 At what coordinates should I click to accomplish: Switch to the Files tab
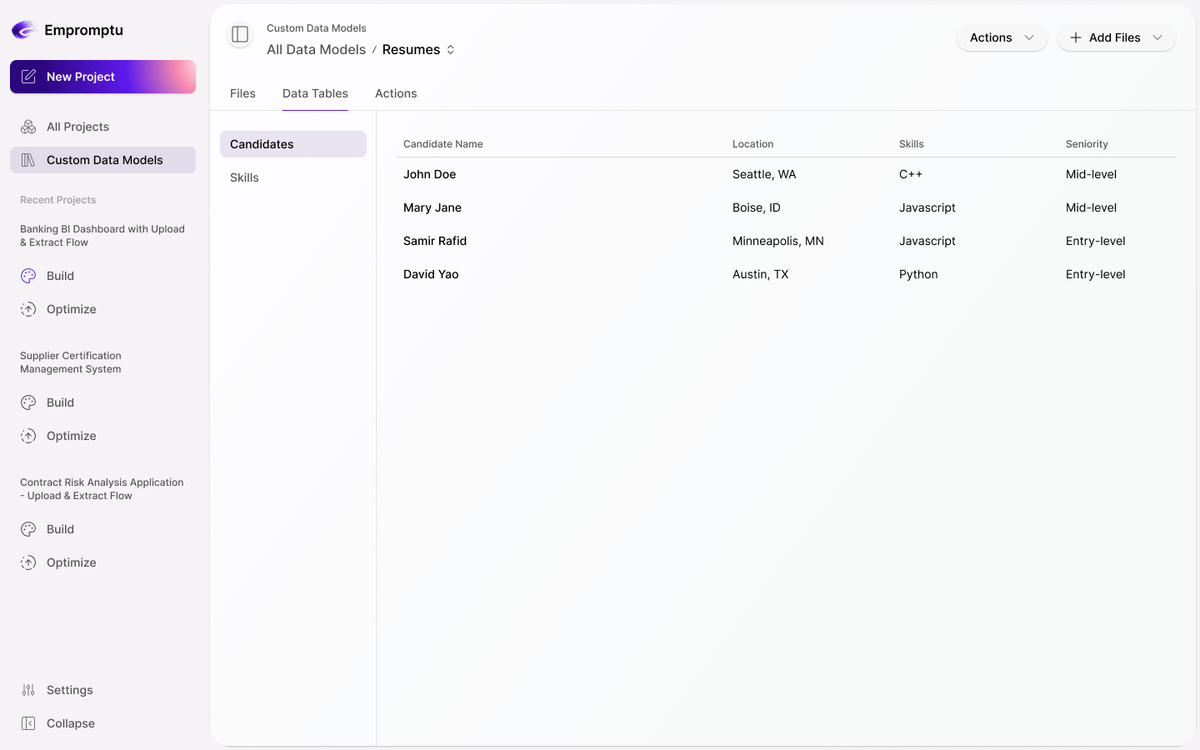pyautogui.click(x=243, y=93)
